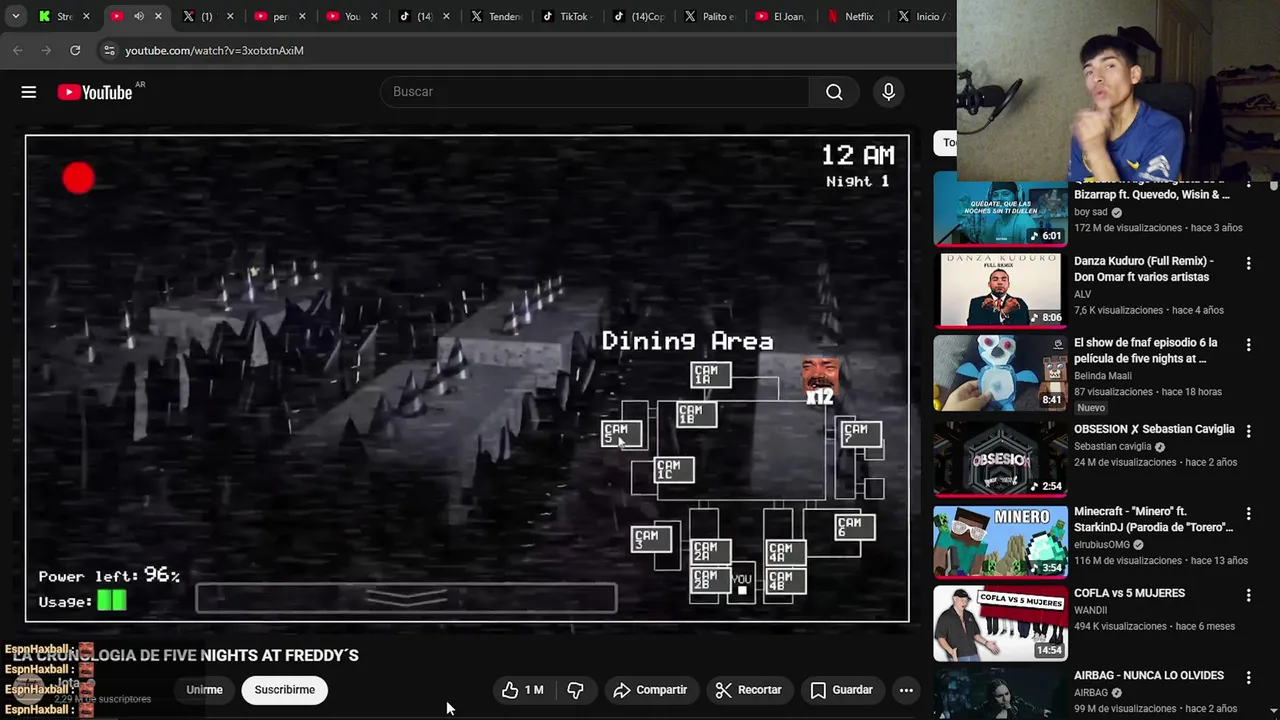Save video with the Guardar button
This screenshot has height=720, width=1280.
[x=842, y=690]
